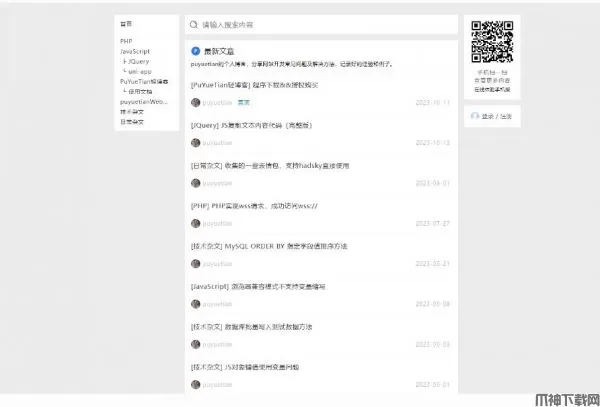Open the 技术杂文 category in sidebar

click(x=132, y=112)
